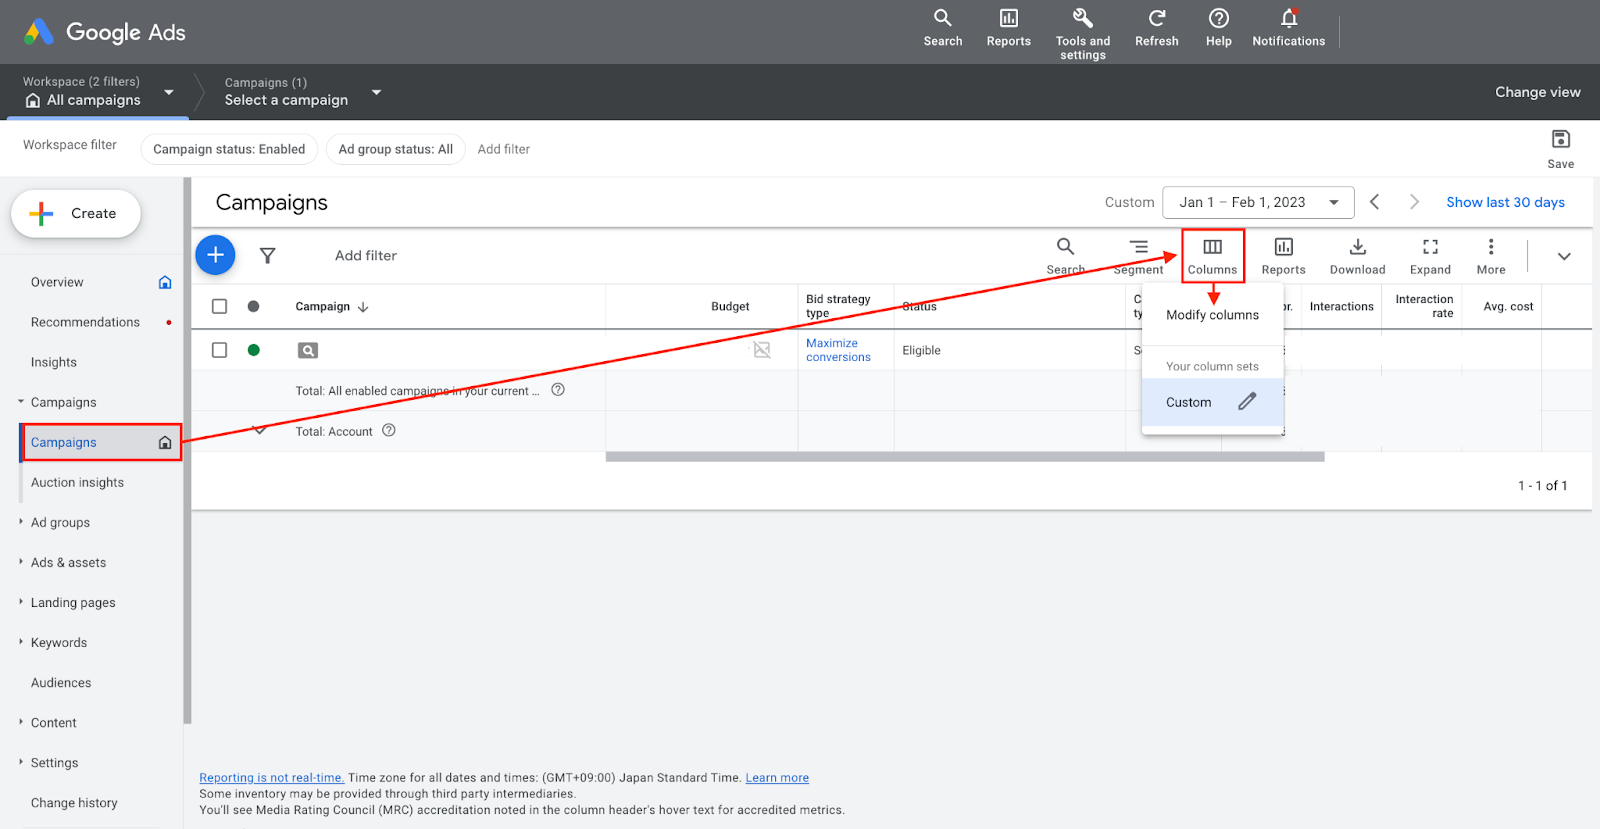Click Campaign status: Enabled filter chip

pyautogui.click(x=229, y=149)
